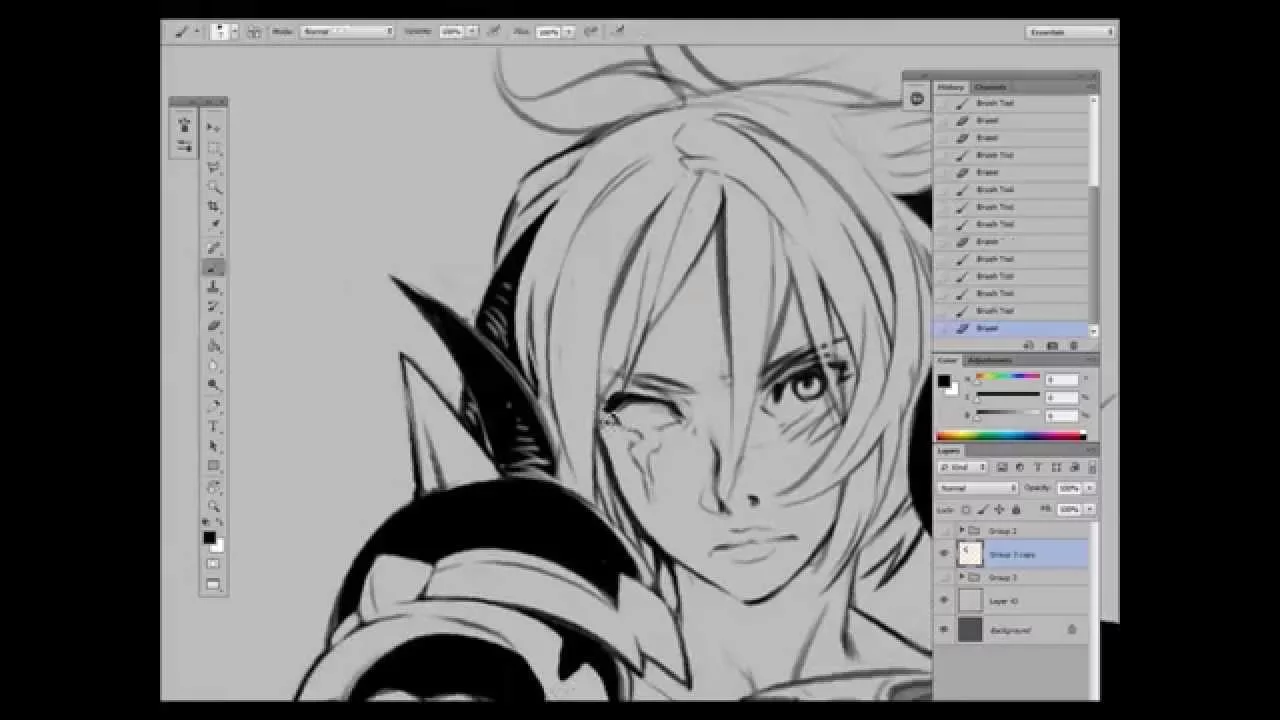Hide the Background layer
Viewport: 1280px width, 720px height.
click(x=943, y=629)
